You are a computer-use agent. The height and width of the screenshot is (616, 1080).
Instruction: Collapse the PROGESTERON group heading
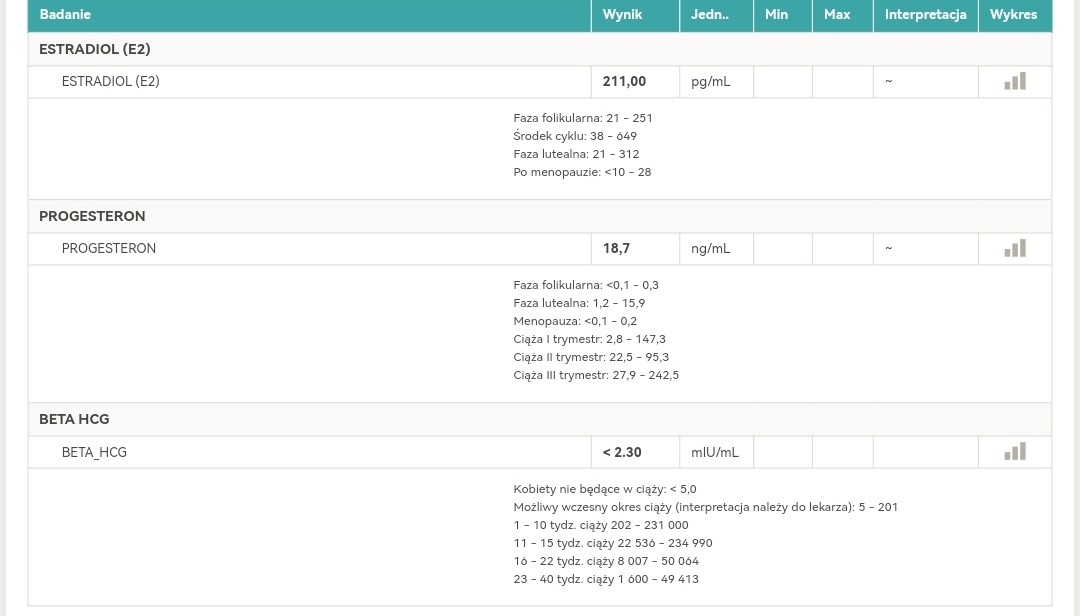(92, 216)
